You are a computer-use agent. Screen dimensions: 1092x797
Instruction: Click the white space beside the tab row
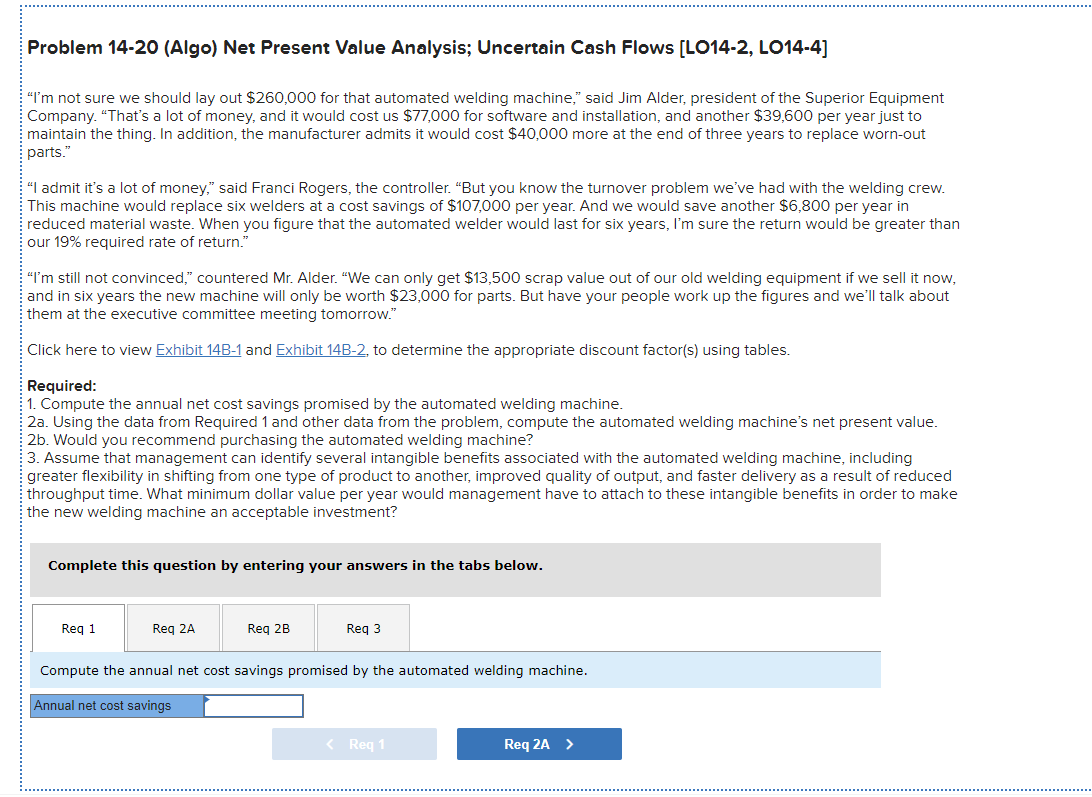tap(650, 628)
